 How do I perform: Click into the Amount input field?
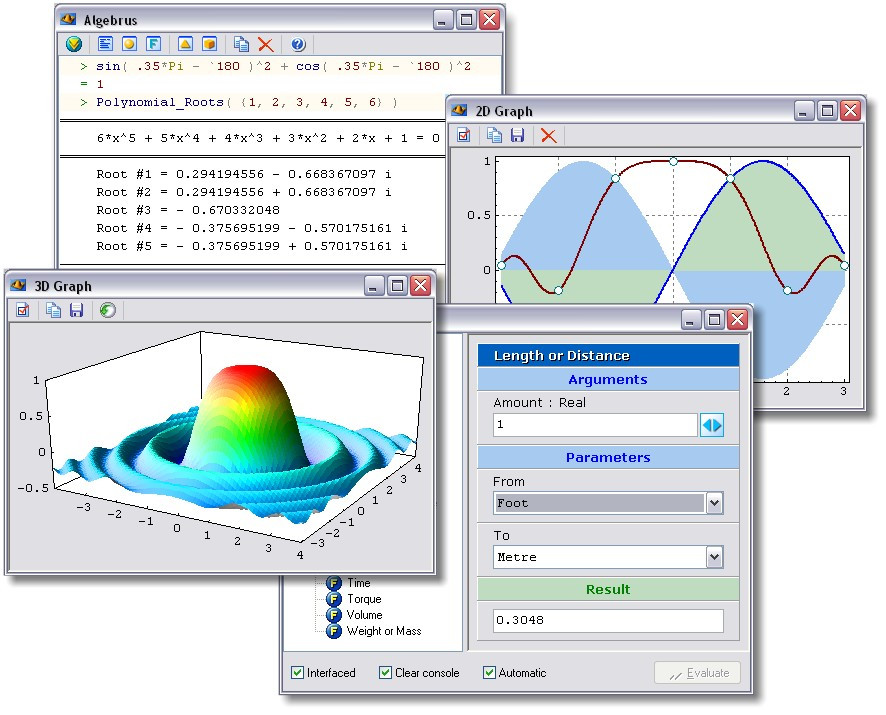596,424
